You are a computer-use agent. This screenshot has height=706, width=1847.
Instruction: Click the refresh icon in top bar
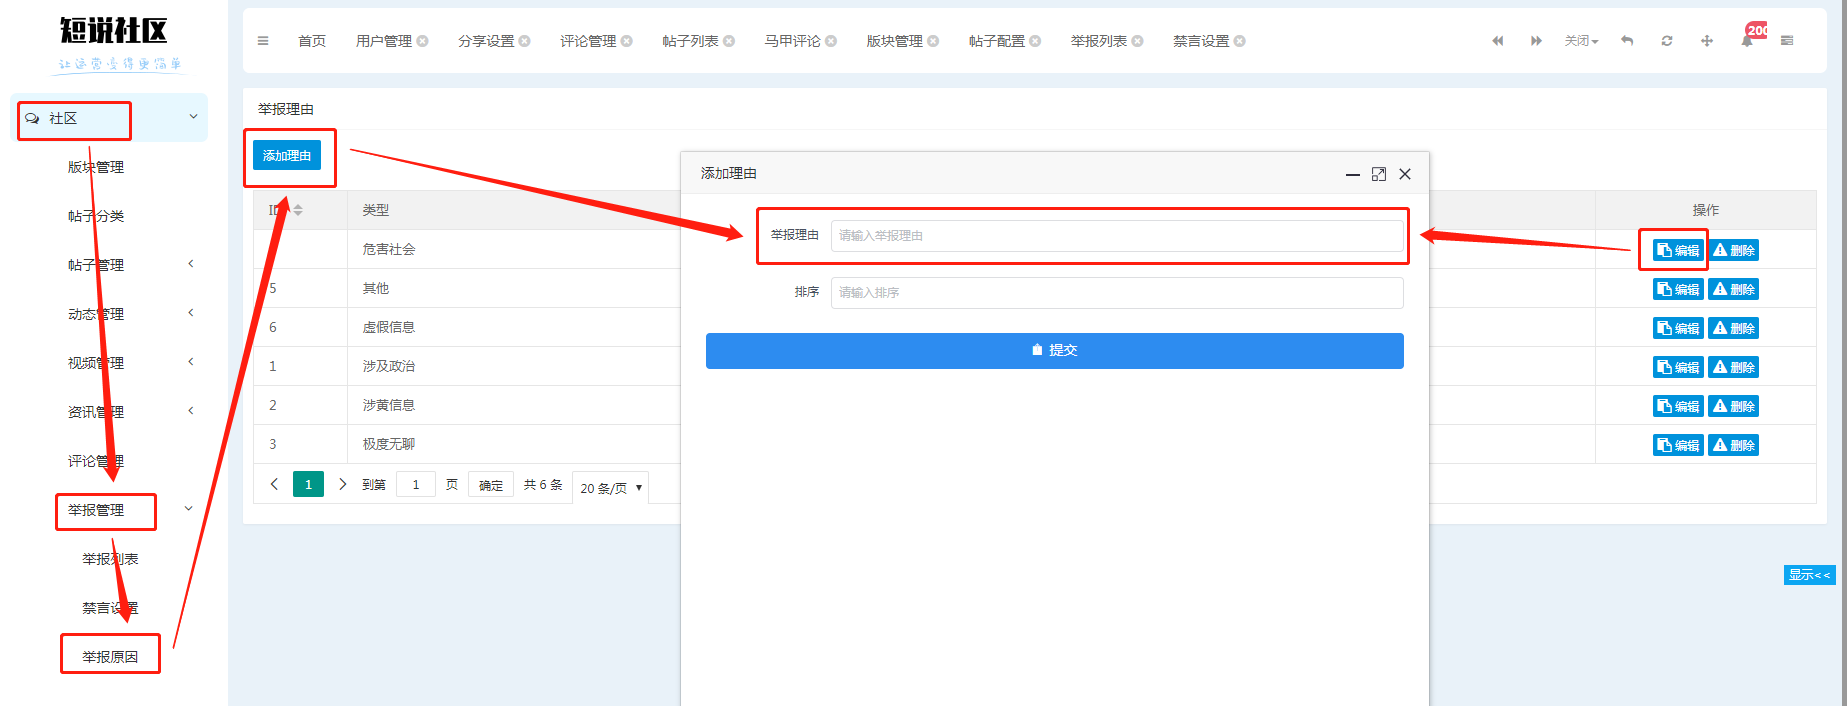click(1667, 41)
